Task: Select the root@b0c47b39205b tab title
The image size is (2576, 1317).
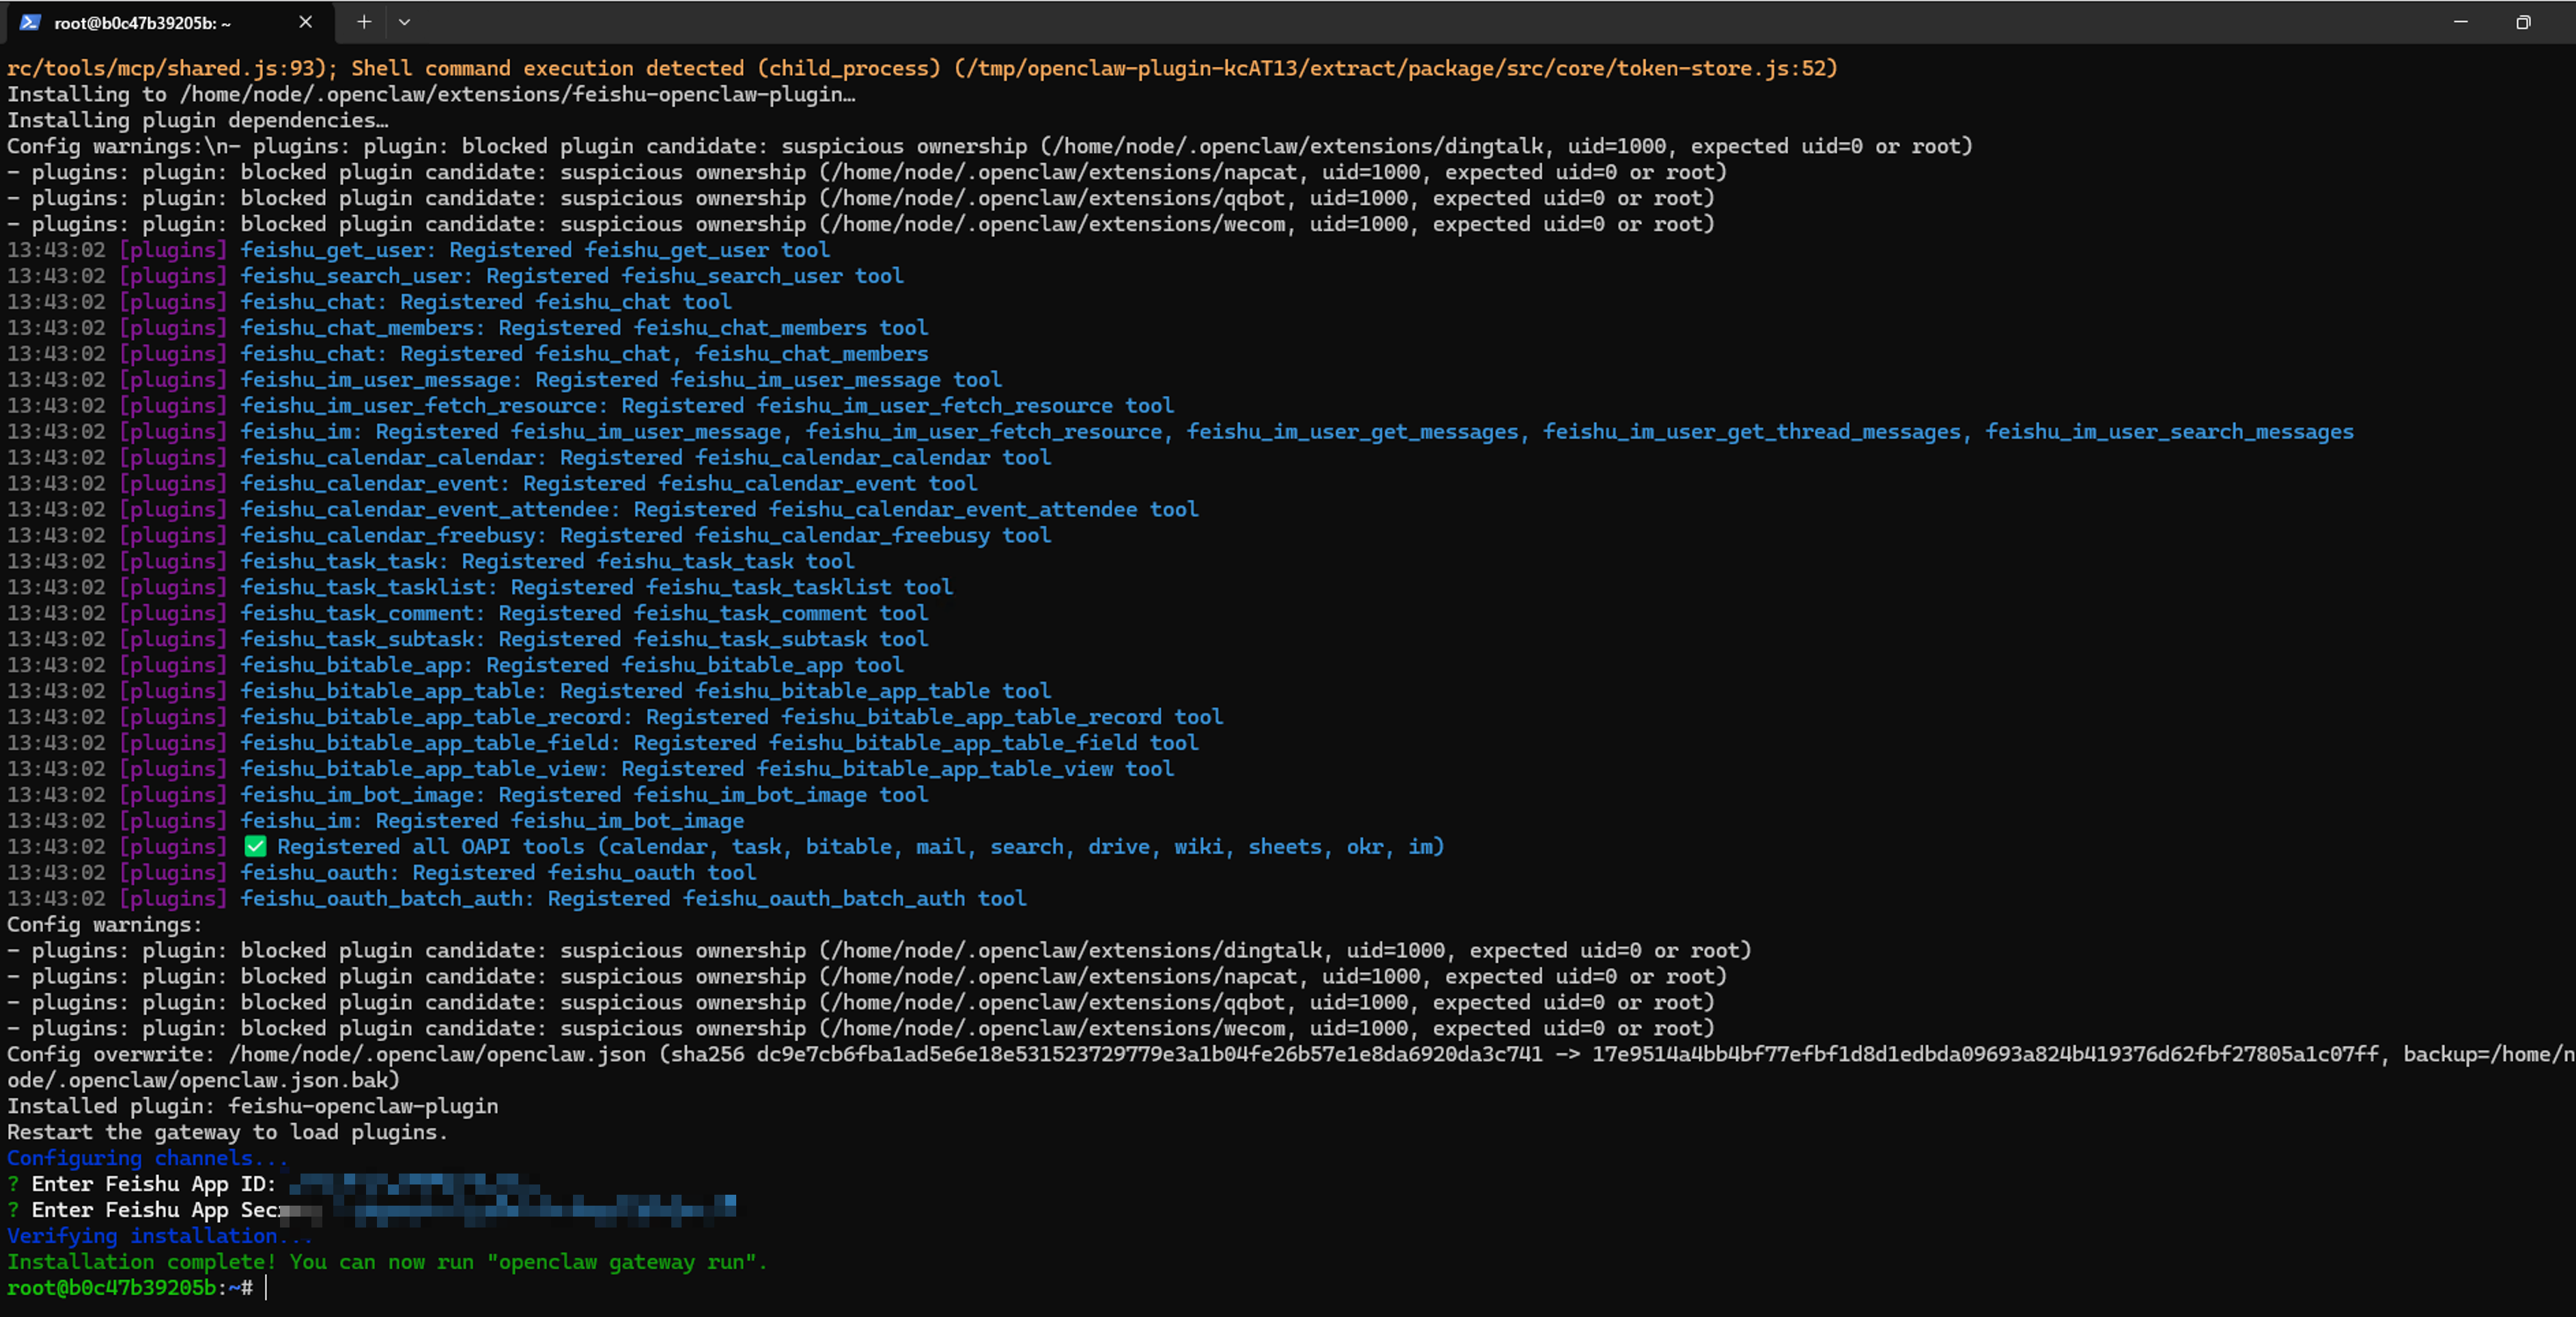Action: point(142,23)
